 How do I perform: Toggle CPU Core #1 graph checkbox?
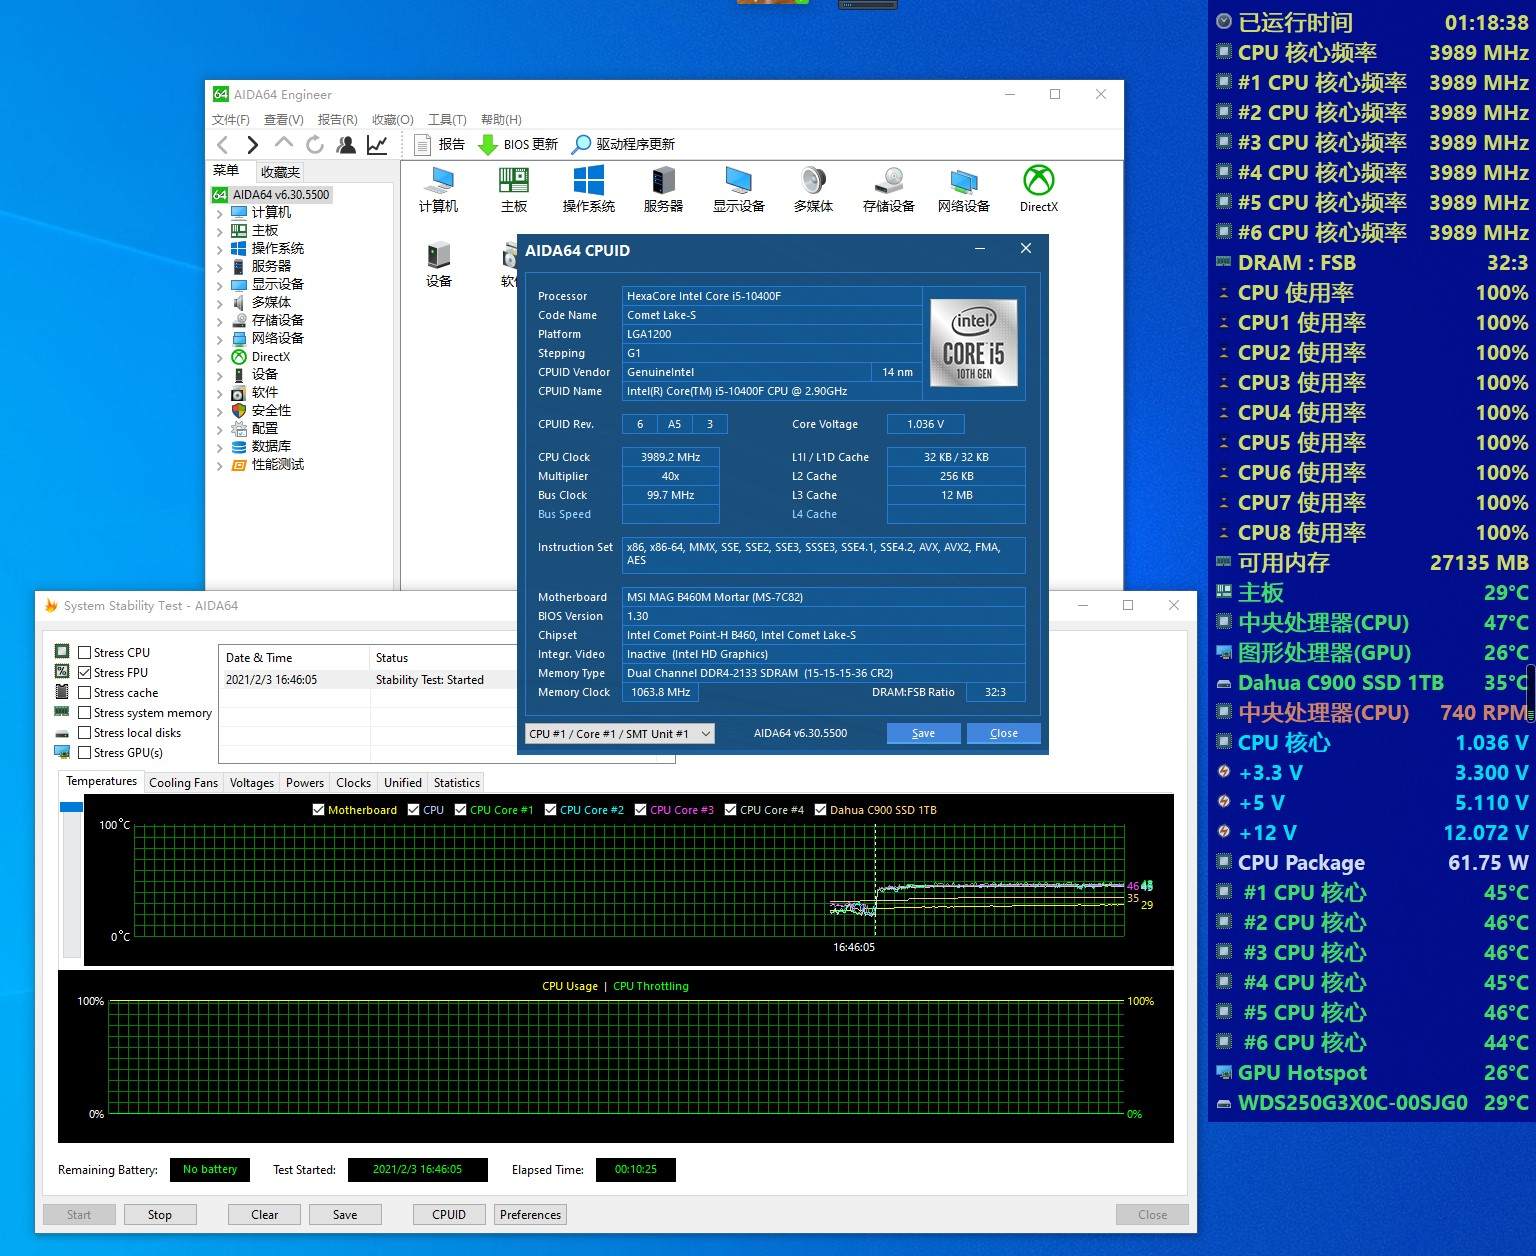[461, 810]
